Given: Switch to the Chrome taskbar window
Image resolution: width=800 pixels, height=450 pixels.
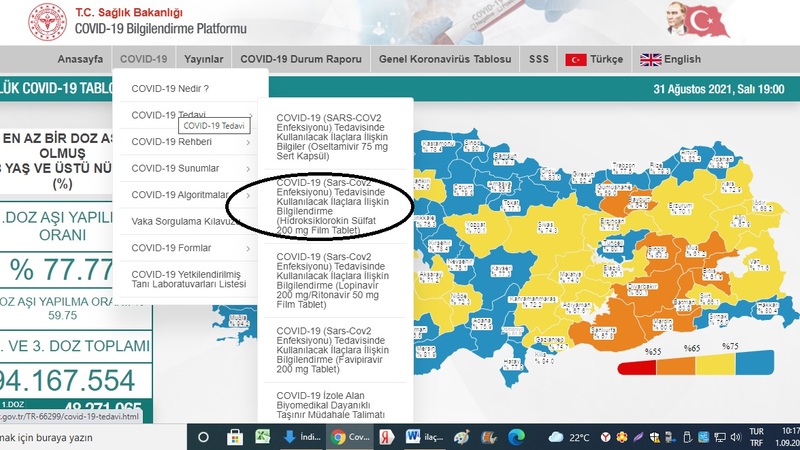Looking at the screenshot, I should click(x=352, y=437).
